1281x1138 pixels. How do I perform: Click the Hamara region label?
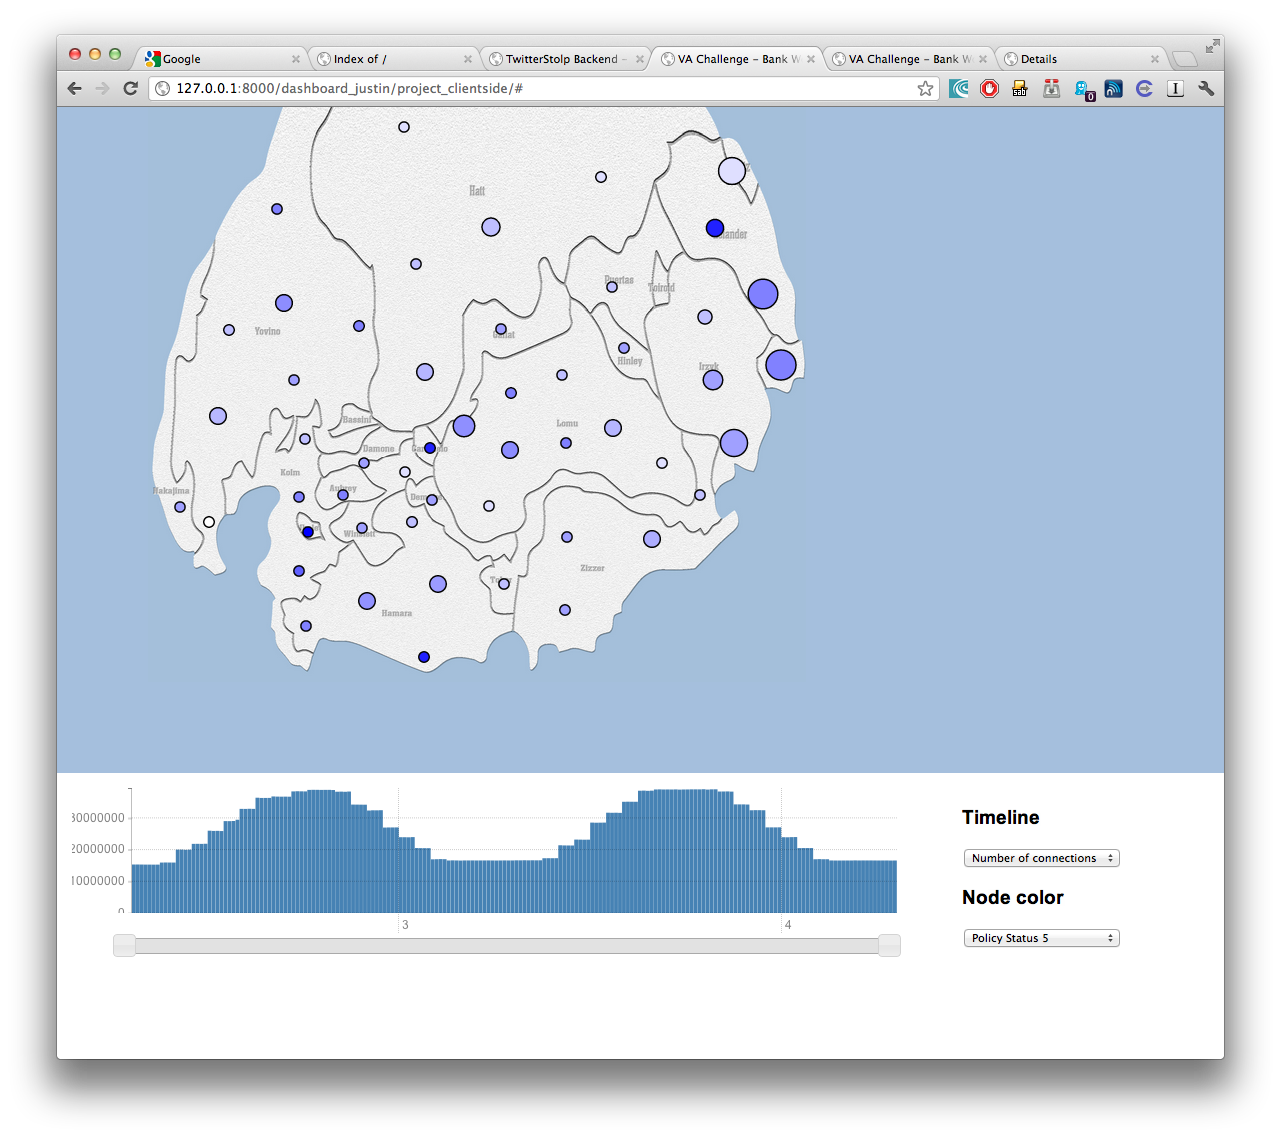coord(397,613)
